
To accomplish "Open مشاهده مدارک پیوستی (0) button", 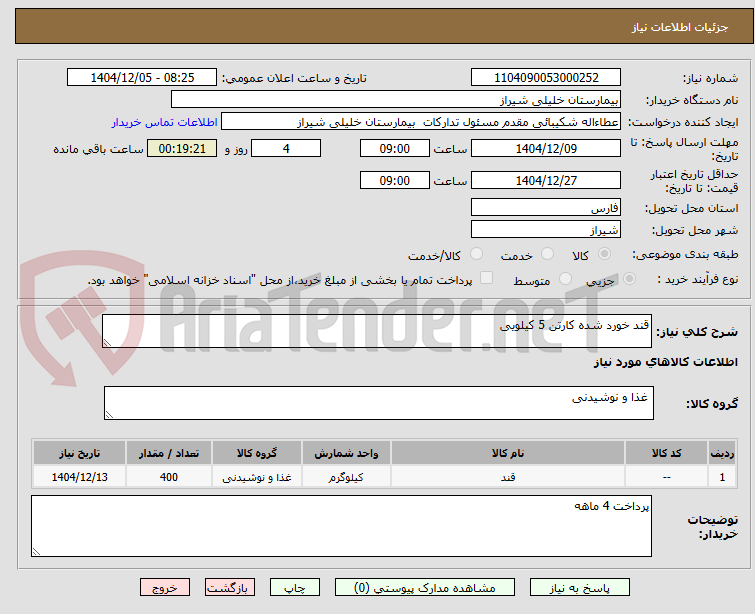I will point(425,588).
